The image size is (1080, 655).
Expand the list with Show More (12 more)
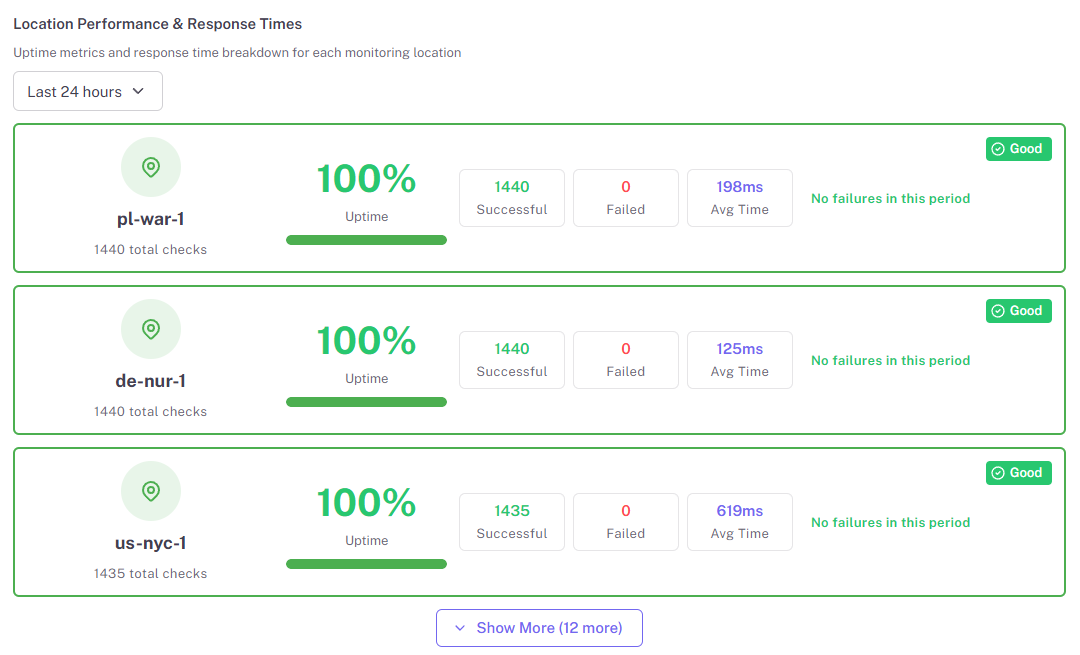click(x=539, y=628)
